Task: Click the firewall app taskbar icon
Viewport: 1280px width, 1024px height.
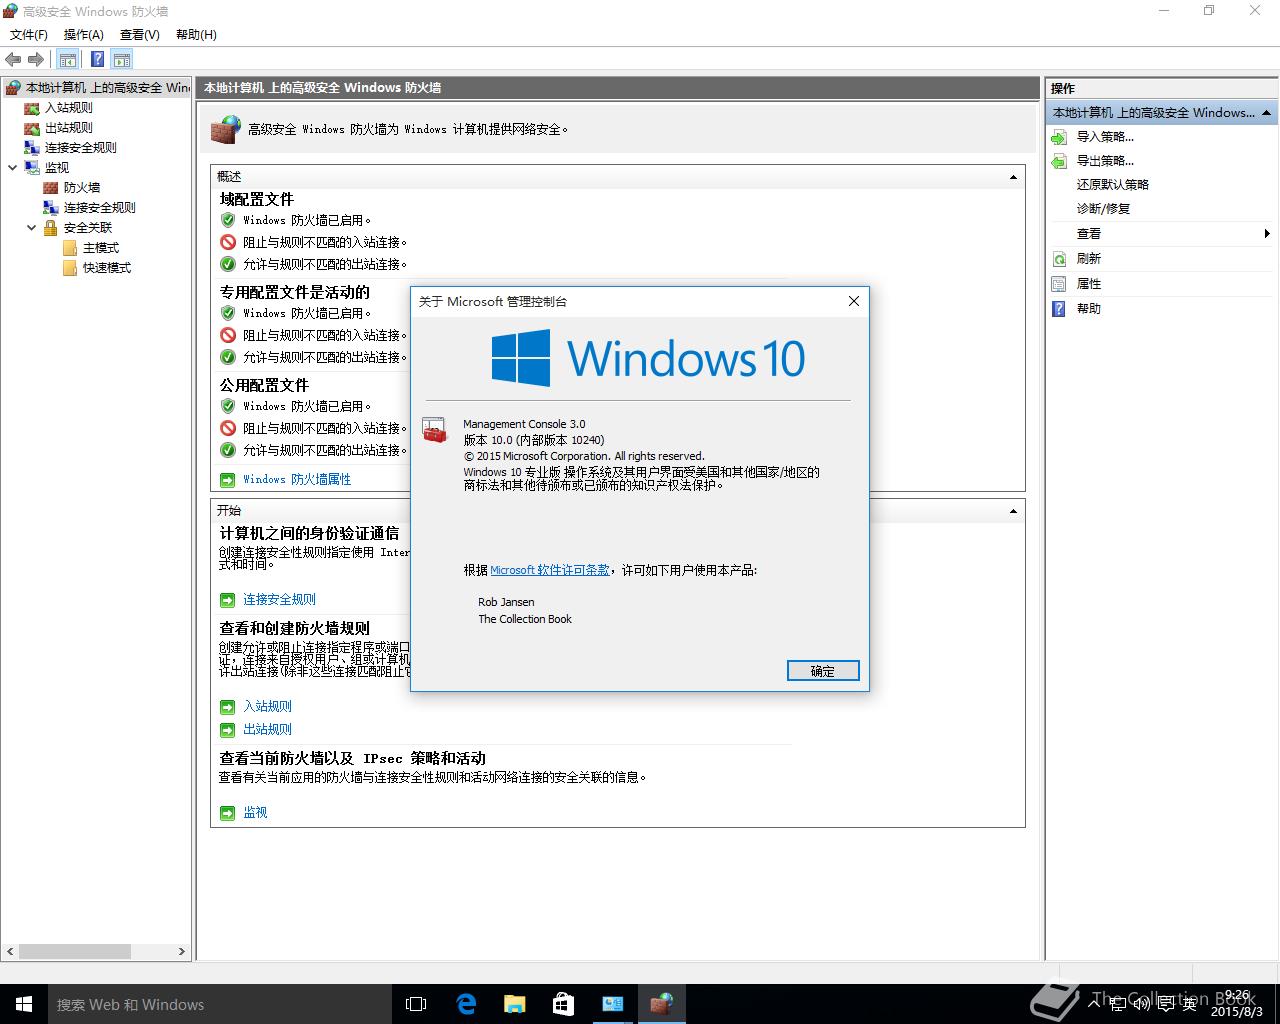Action: pos(661,1004)
